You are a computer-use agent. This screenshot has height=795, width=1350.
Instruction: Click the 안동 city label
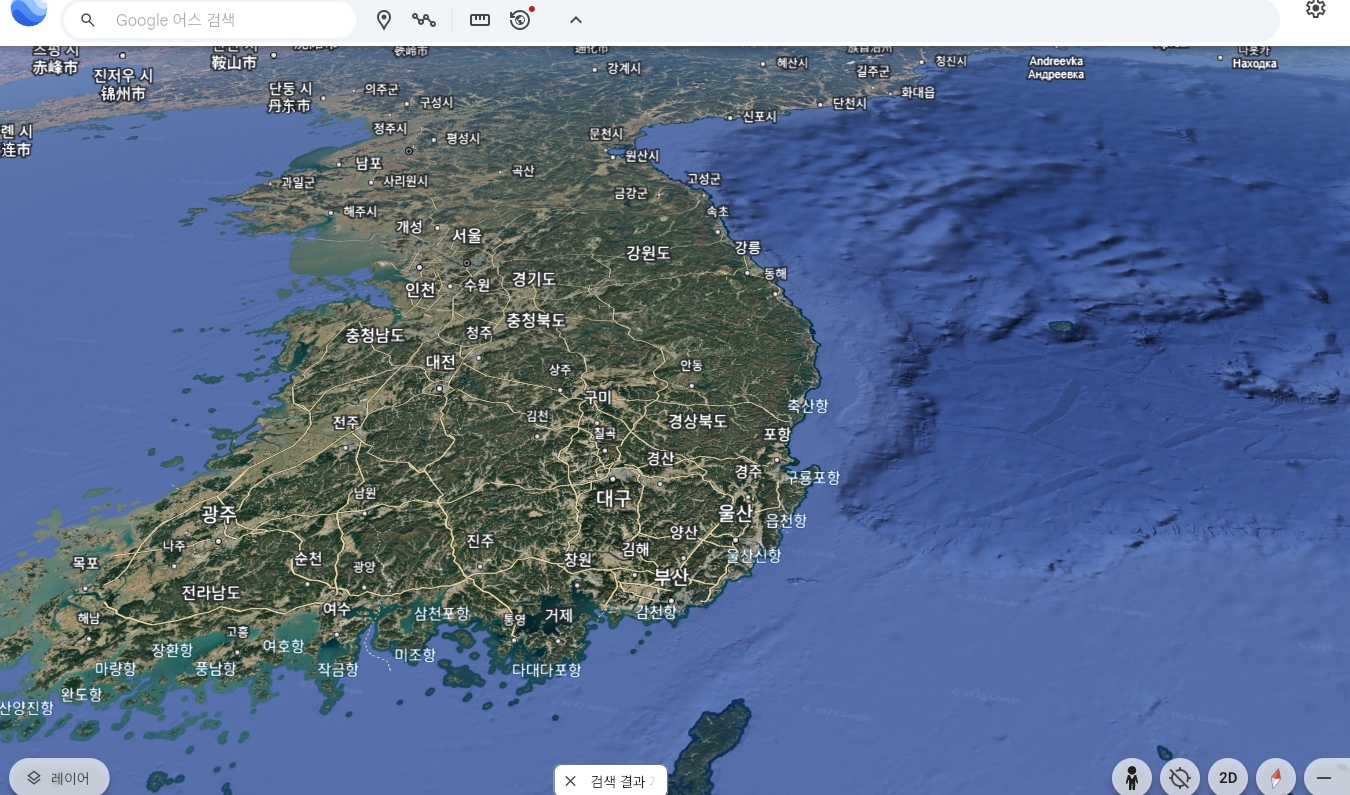pos(691,365)
